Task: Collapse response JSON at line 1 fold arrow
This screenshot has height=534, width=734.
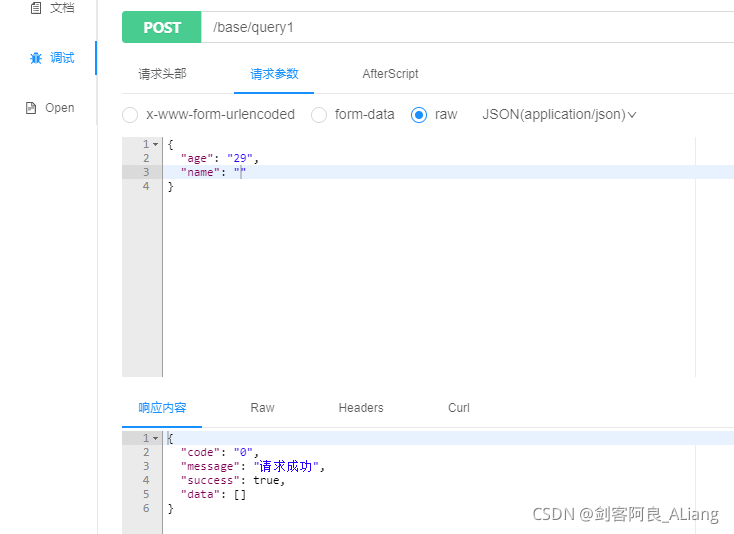Action: click(155, 439)
